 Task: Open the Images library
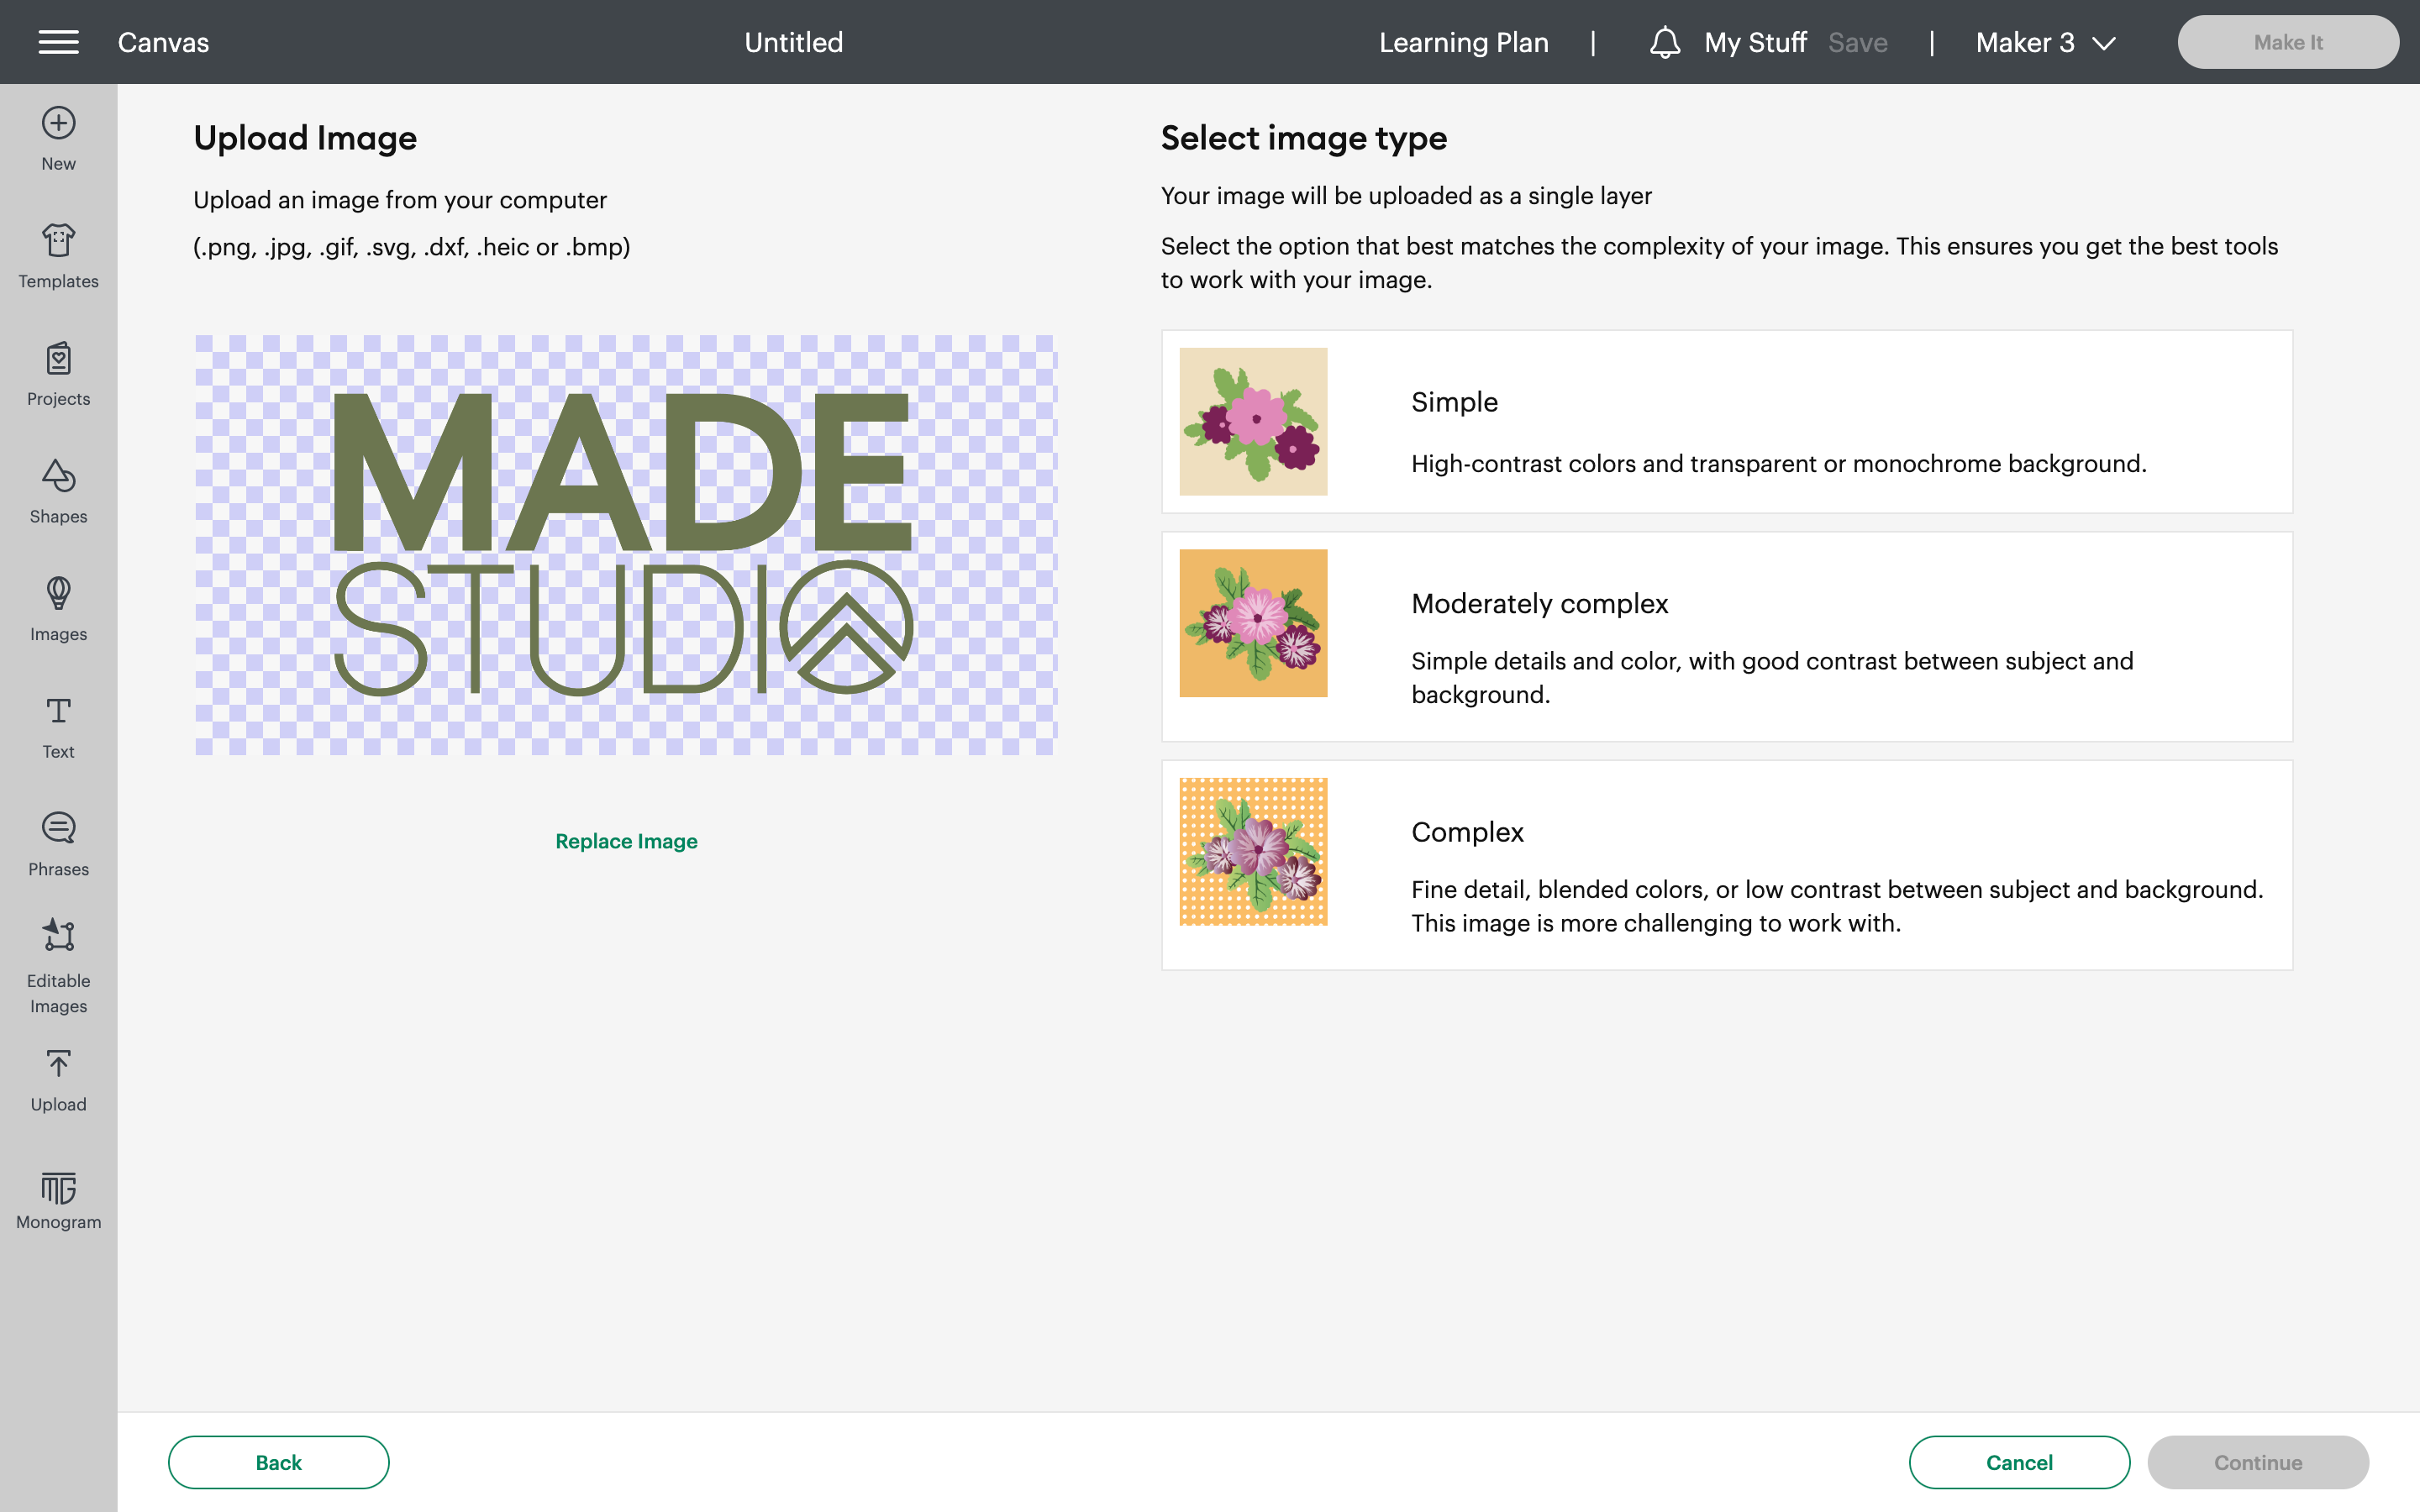(x=58, y=609)
